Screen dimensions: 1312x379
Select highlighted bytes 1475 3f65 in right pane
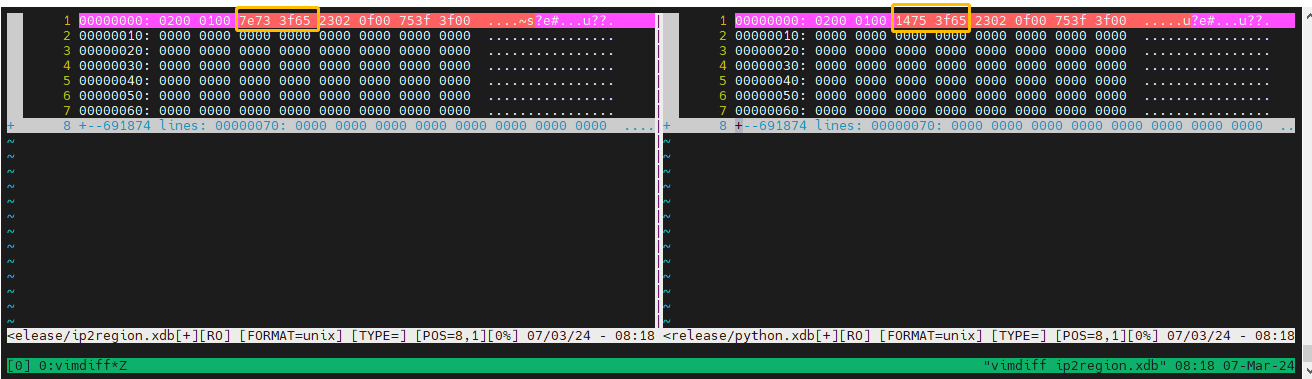931,19
